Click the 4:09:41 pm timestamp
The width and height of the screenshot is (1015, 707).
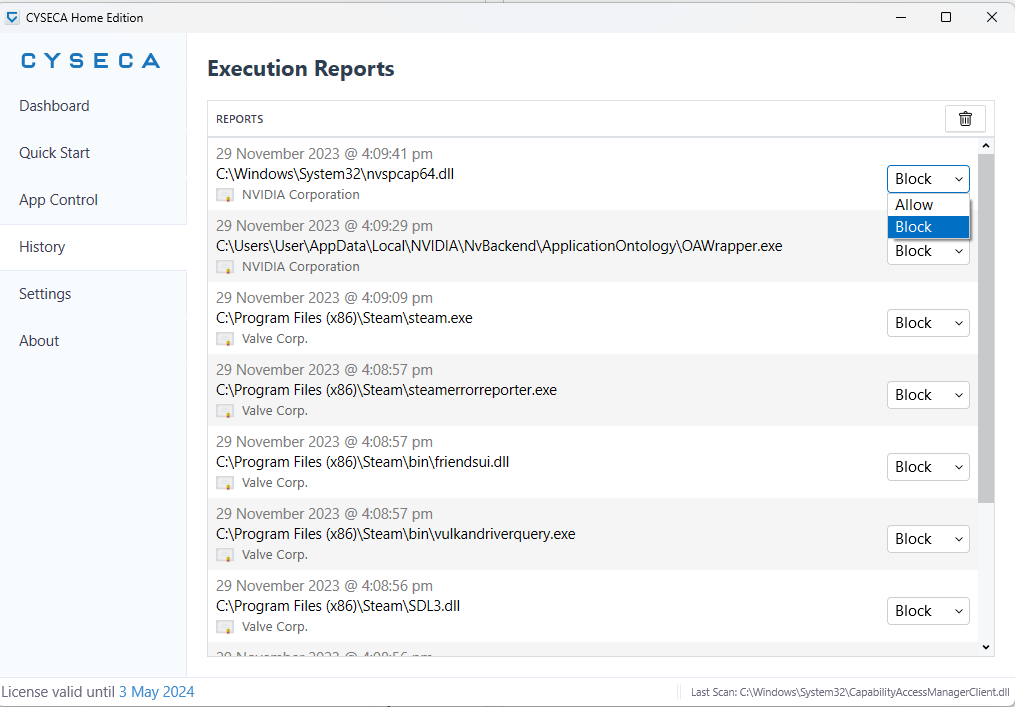(x=324, y=154)
